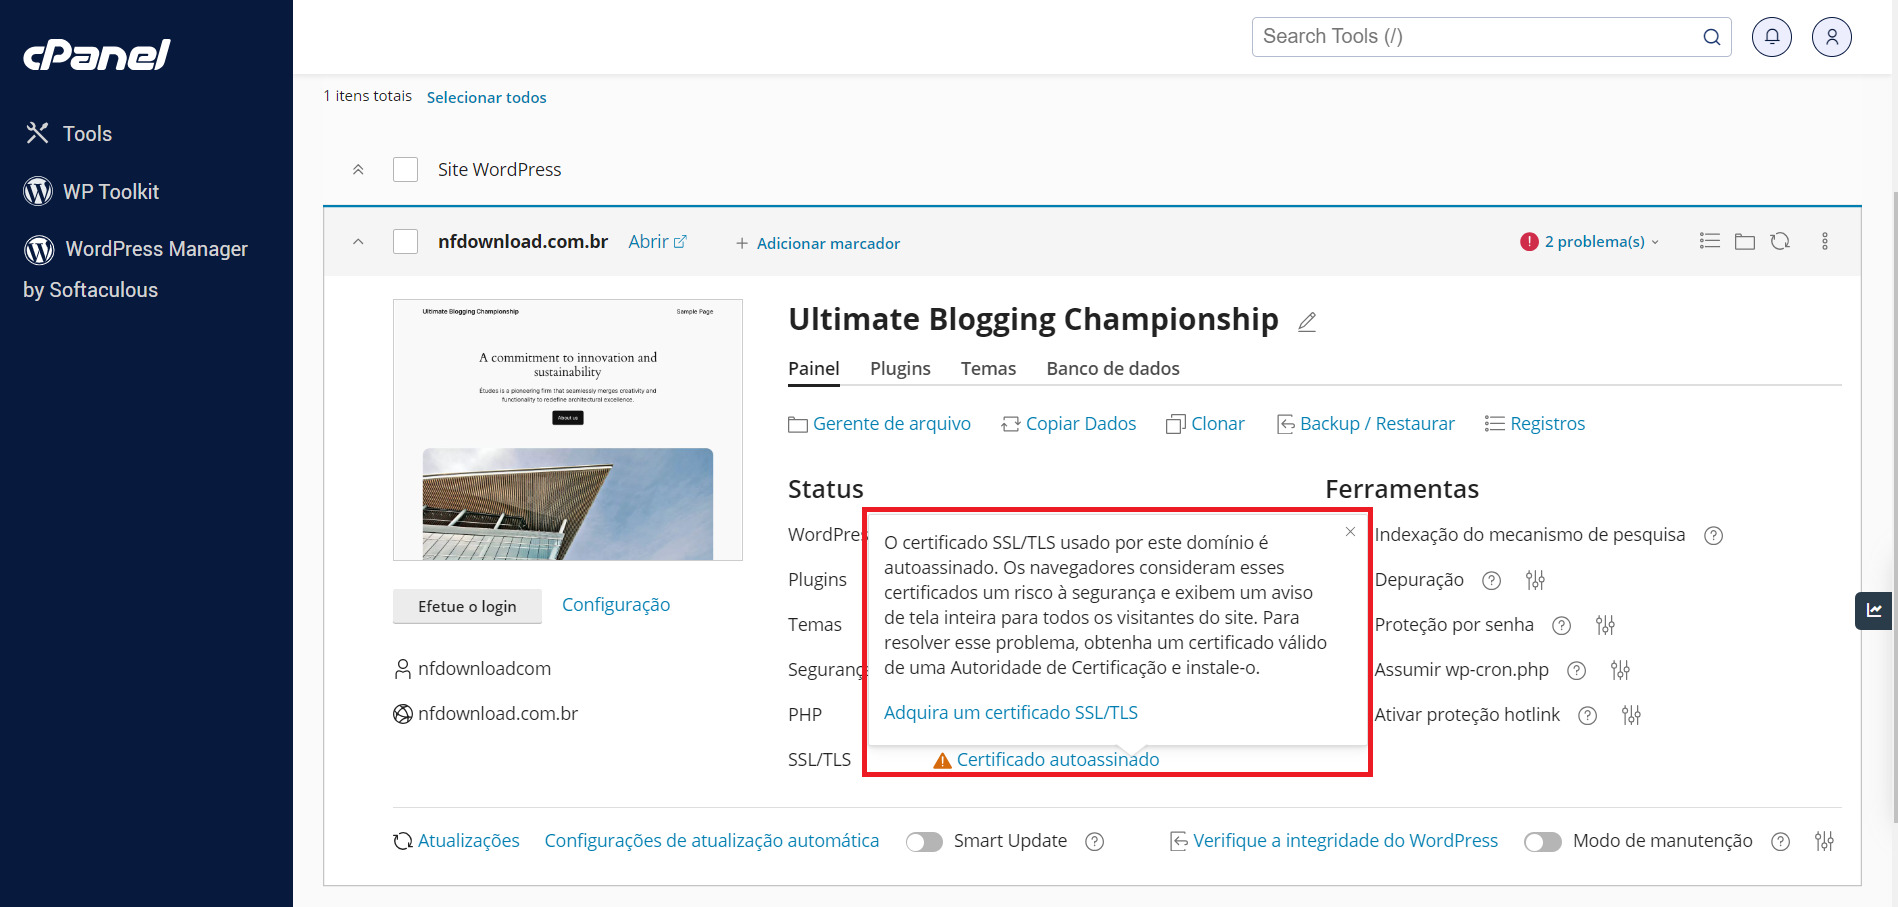Open WP Toolkit in sidebar
The width and height of the screenshot is (1898, 907).
91,191
